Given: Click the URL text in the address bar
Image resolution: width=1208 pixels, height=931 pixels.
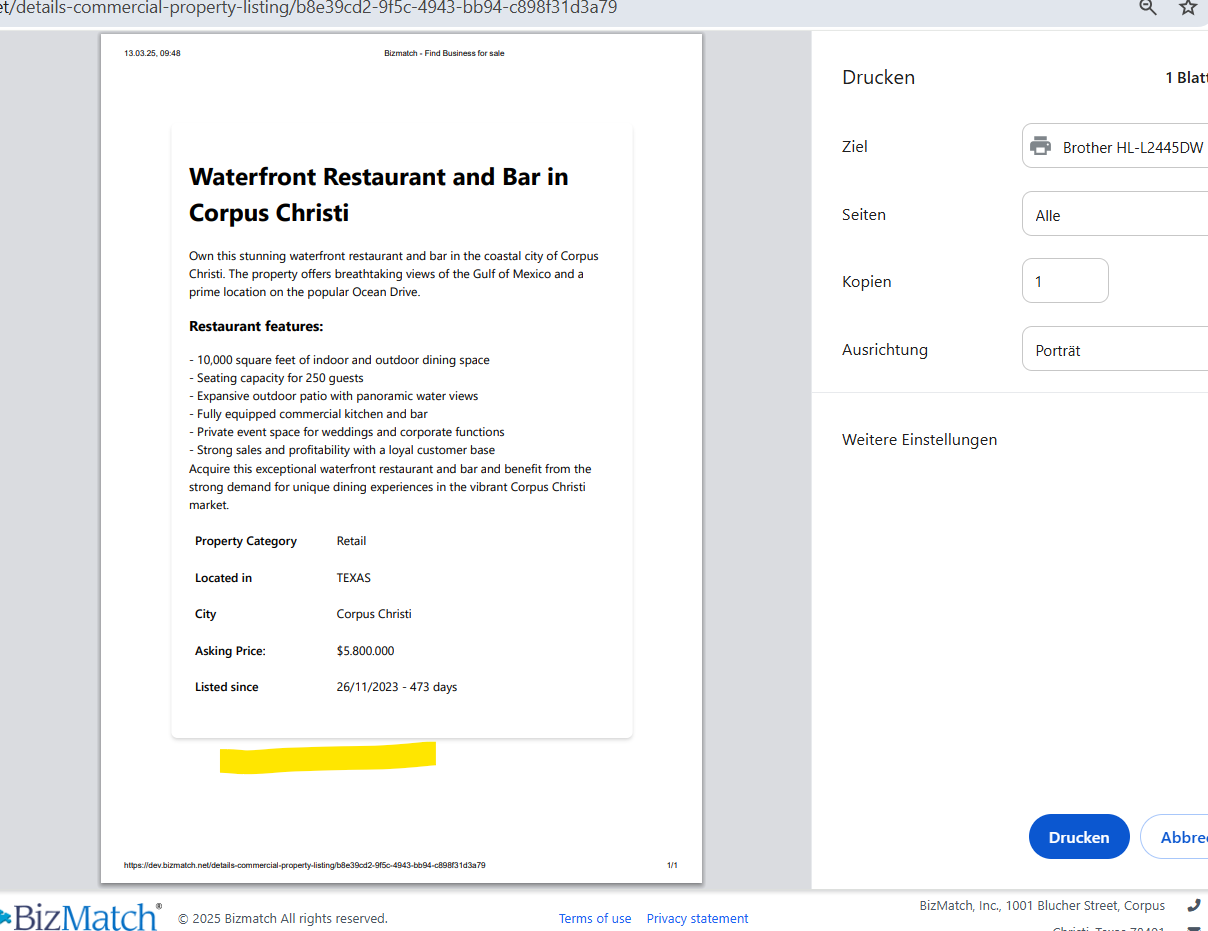Looking at the screenshot, I should click(310, 9).
